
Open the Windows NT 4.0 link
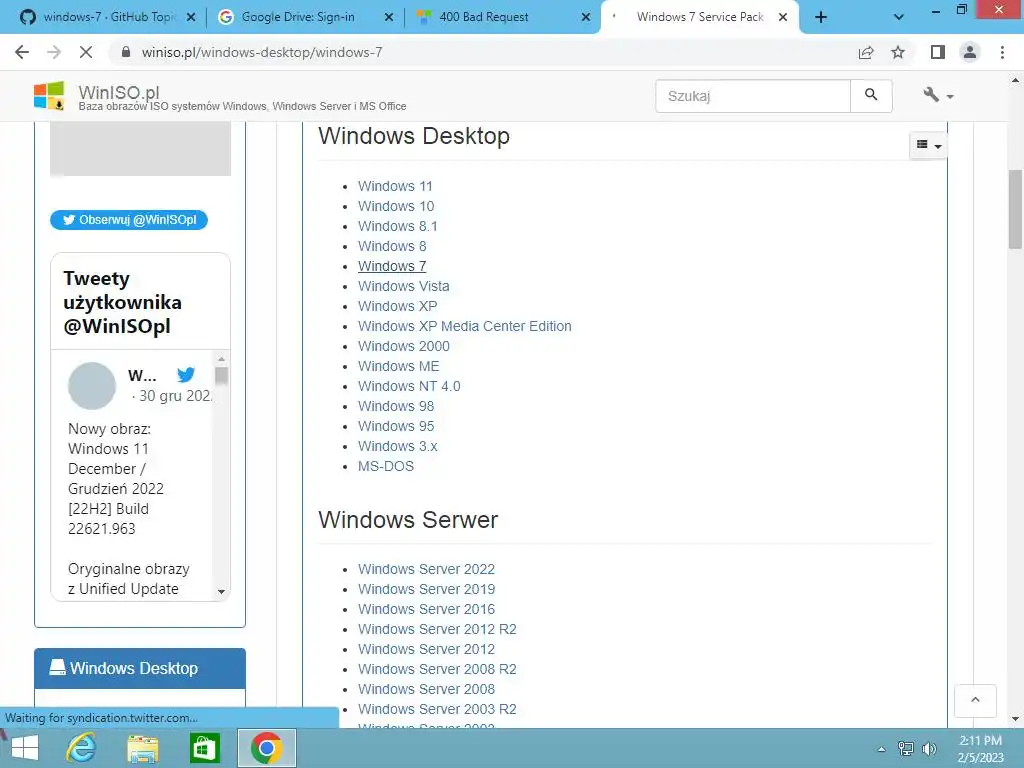click(409, 386)
